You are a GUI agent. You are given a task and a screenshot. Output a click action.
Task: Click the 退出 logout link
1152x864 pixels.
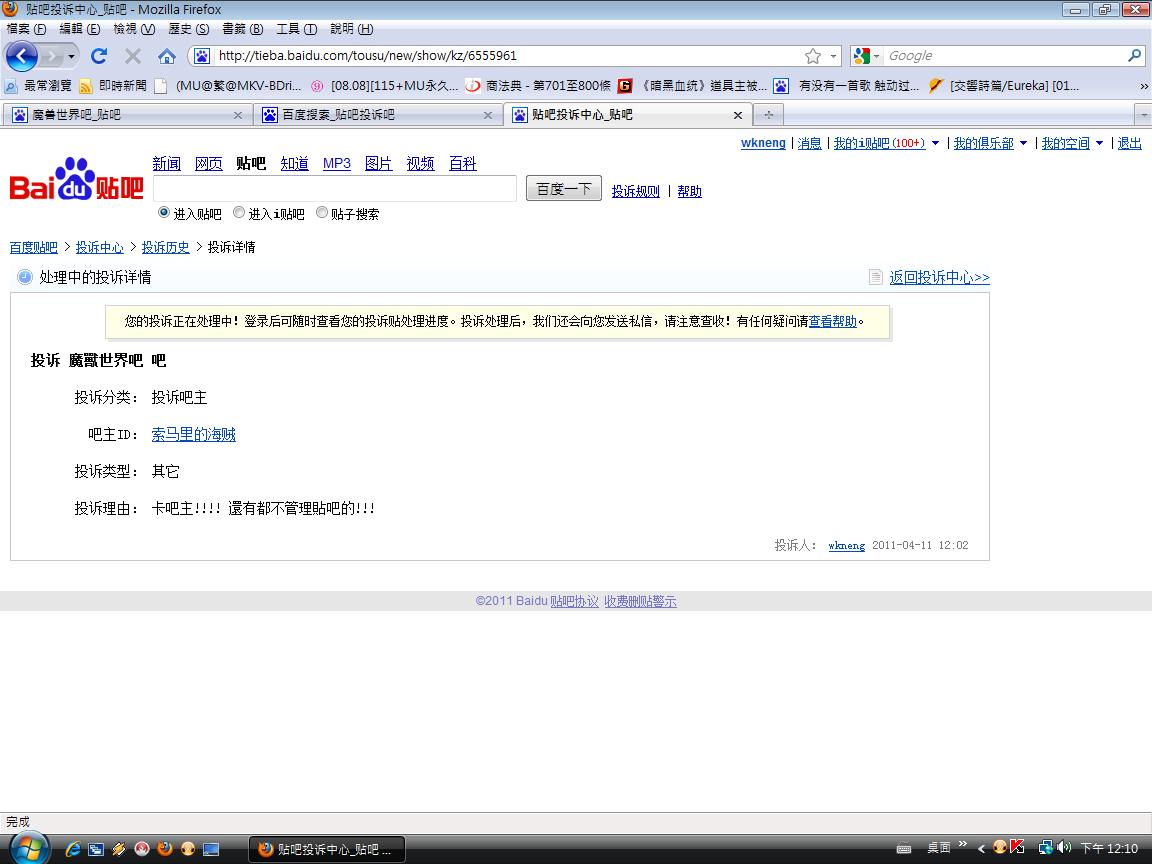[1130, 143]
